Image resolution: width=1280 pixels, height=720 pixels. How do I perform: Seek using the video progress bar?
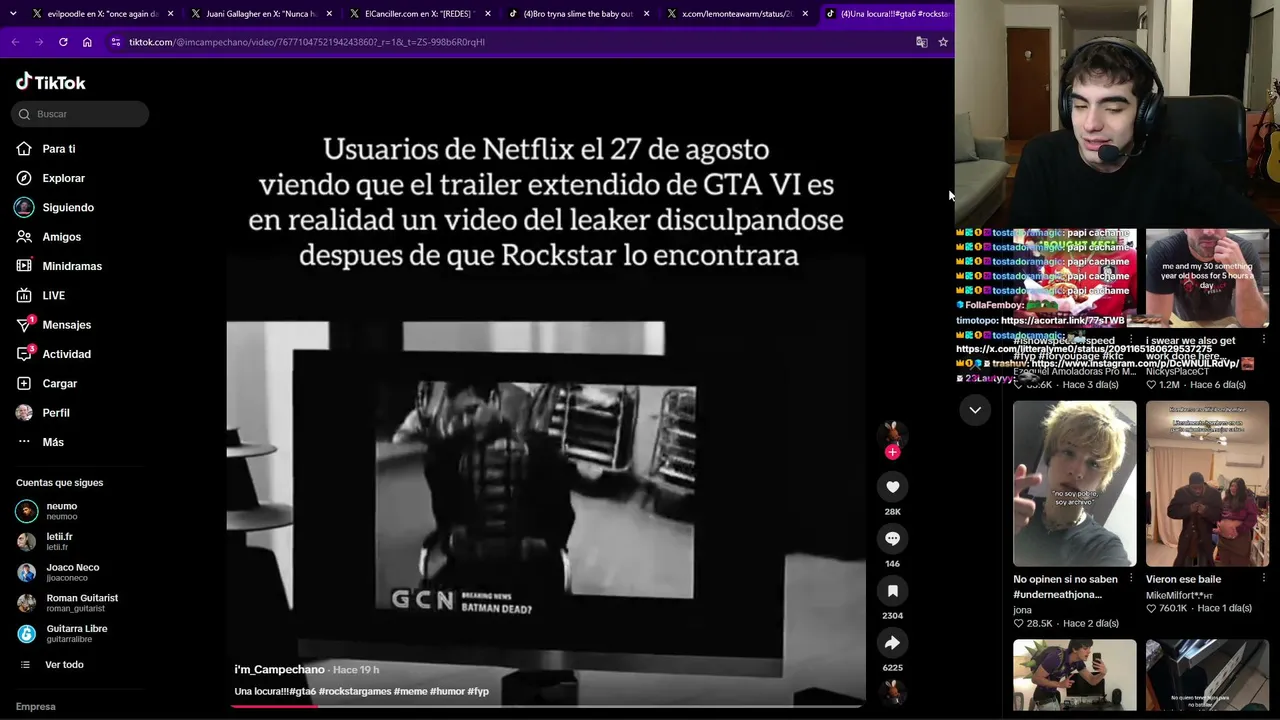(546, 706)
